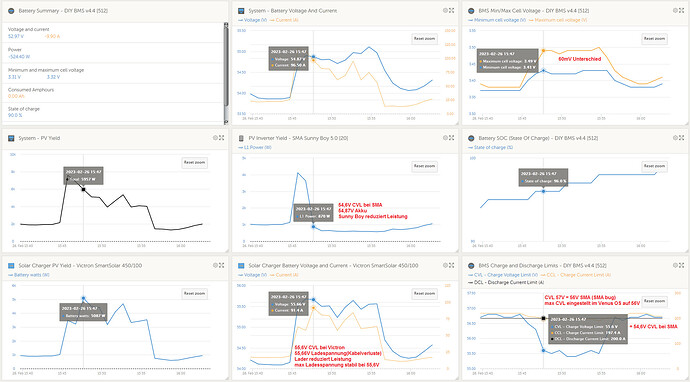The width and height of the screenshot is (690, 382).
Task: Reset zoom on BMS Charge and Discharge Limits chart
Action: [654, 301]
